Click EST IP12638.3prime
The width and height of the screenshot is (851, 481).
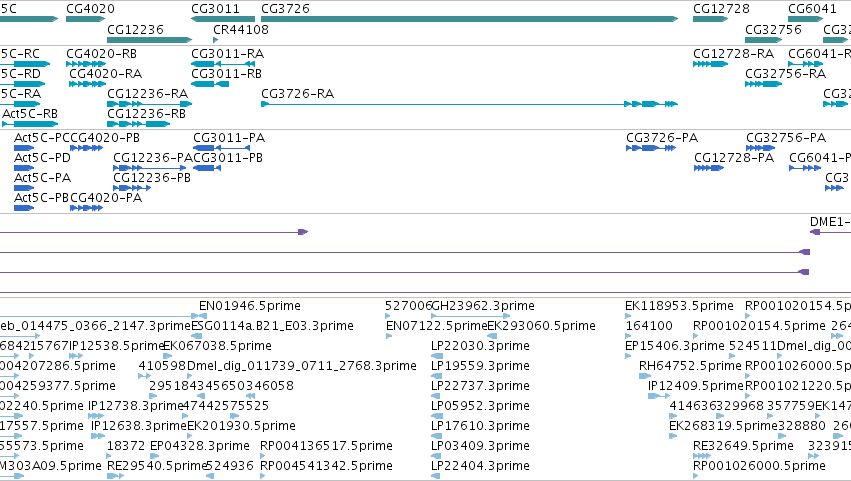pyautogui.click(x=139, y=426)
